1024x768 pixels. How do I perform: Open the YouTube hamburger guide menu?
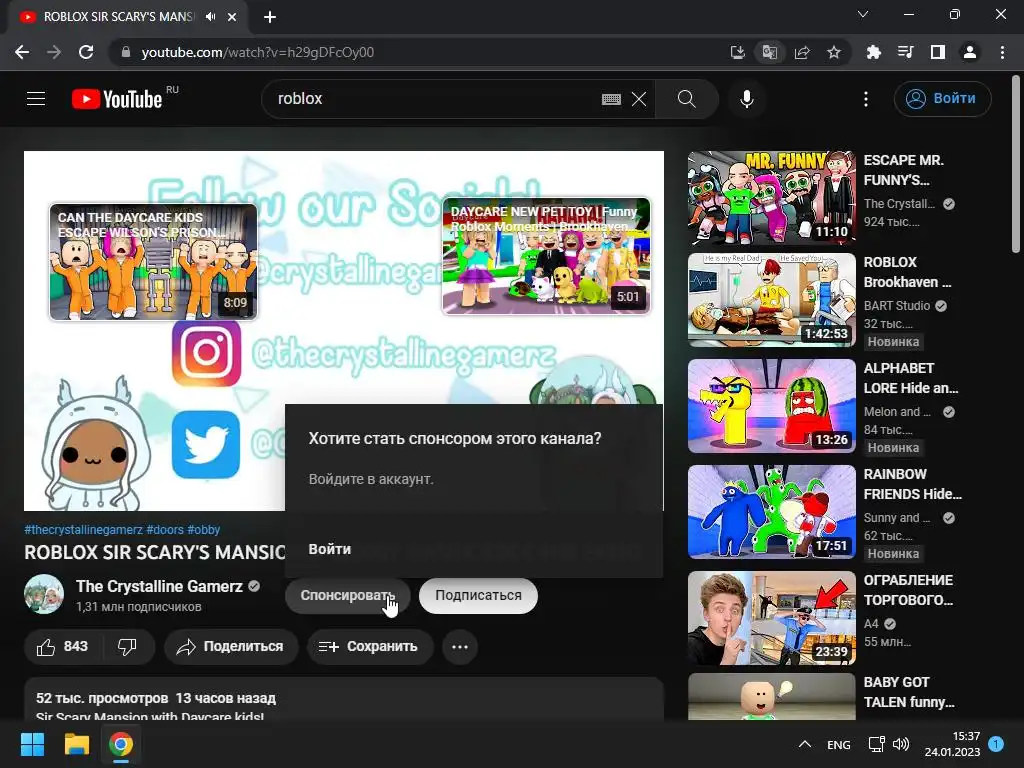36,99
